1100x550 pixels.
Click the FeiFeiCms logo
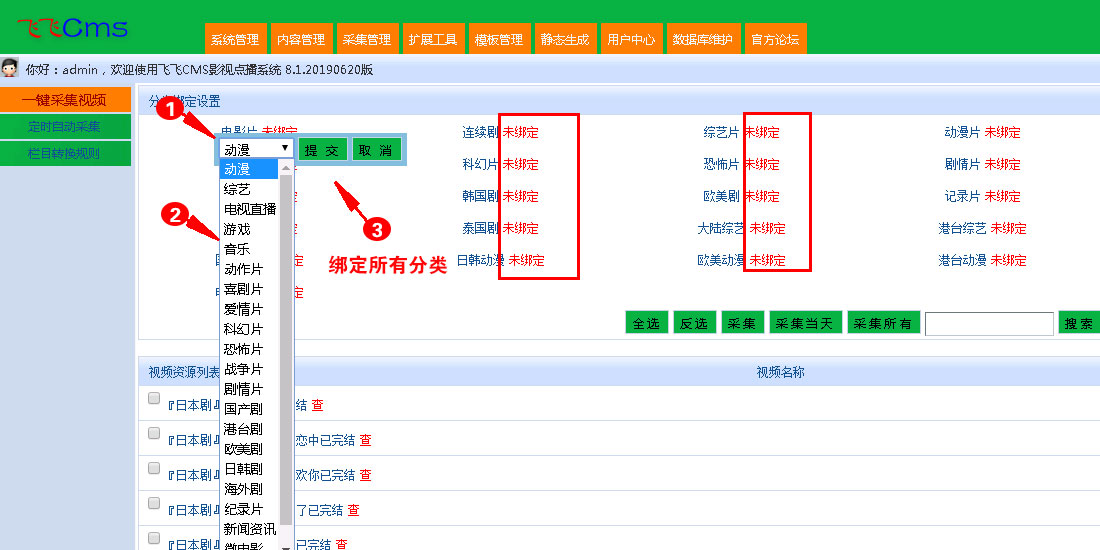[x=72, y=28]
